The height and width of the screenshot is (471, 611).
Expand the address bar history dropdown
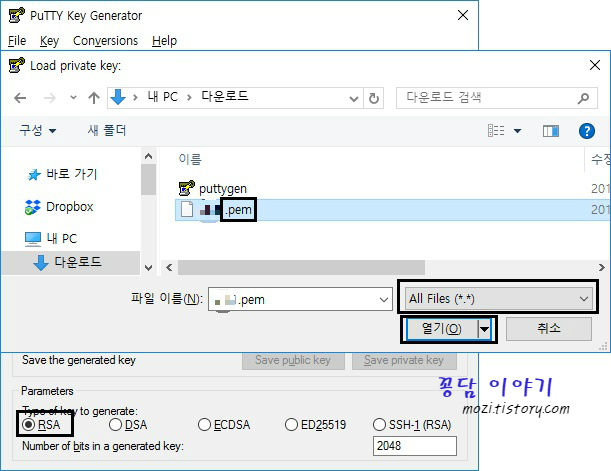[353, 99]
